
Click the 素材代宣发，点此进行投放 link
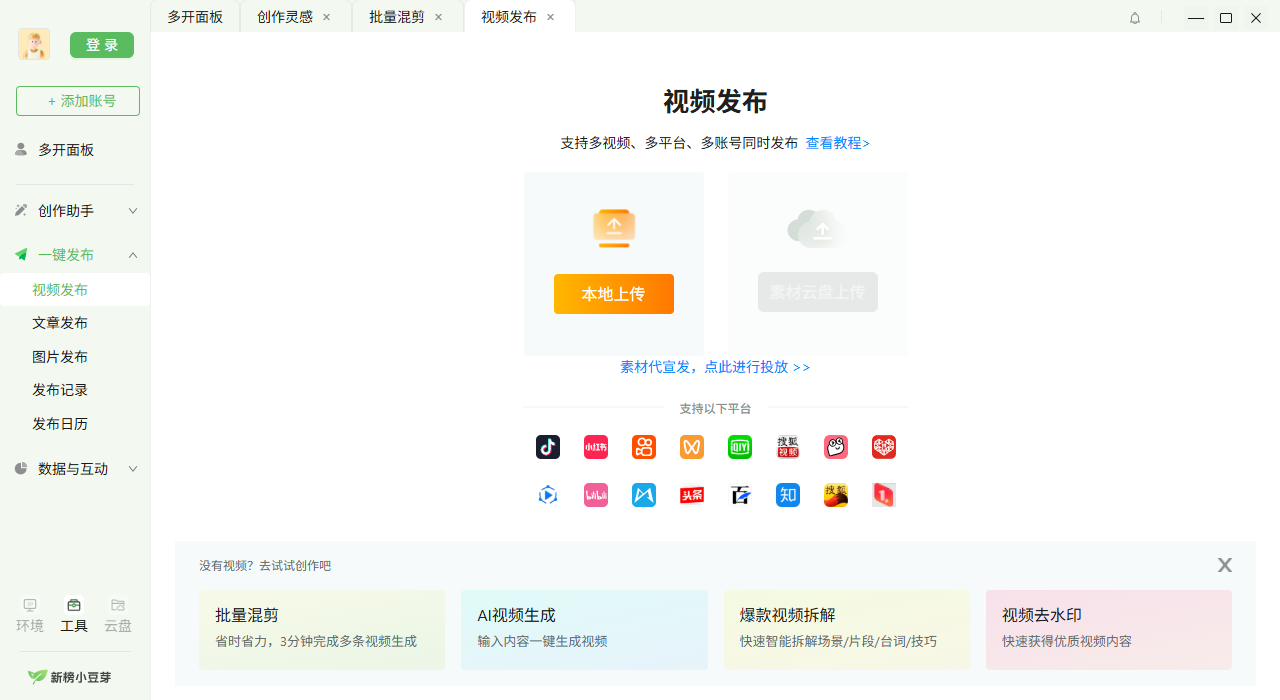(715, 367)
